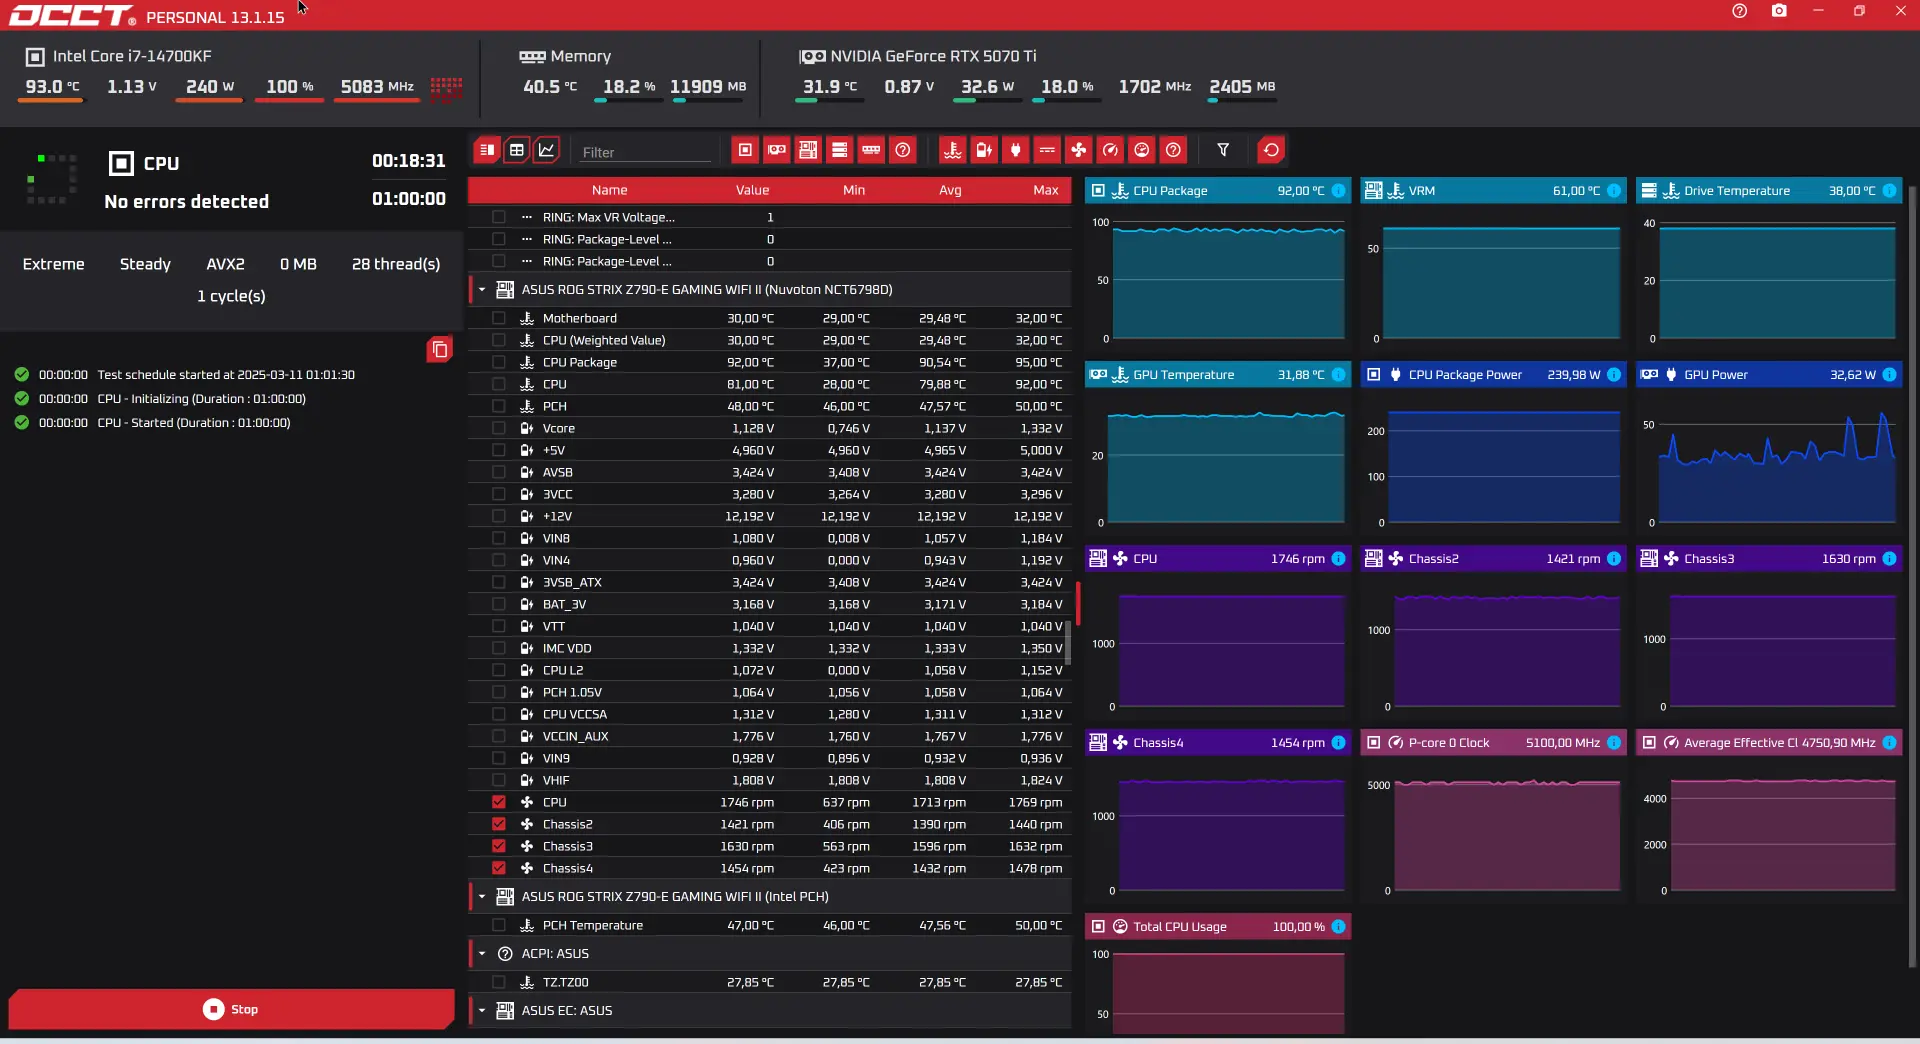Image resolution: width=1920 pixels, height=1044 pixels.
Task: Focus the Filter text field
Action: click(645, 152)
